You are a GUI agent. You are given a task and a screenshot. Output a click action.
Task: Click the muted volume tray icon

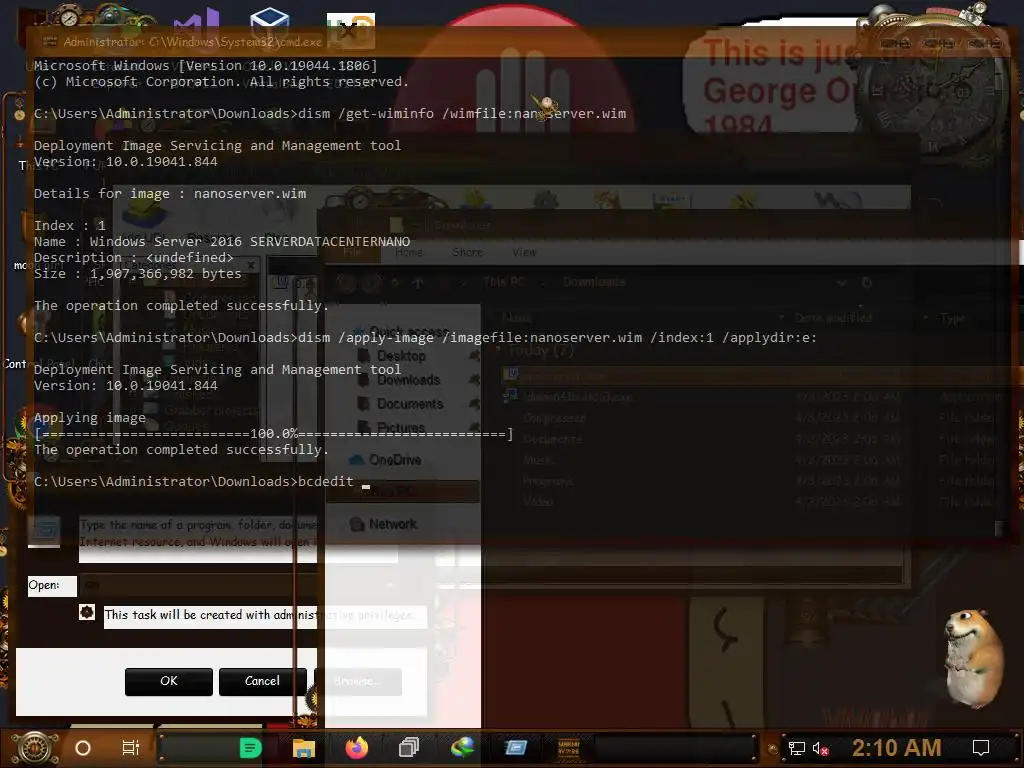pyautogui.click(x=820, y=748)
